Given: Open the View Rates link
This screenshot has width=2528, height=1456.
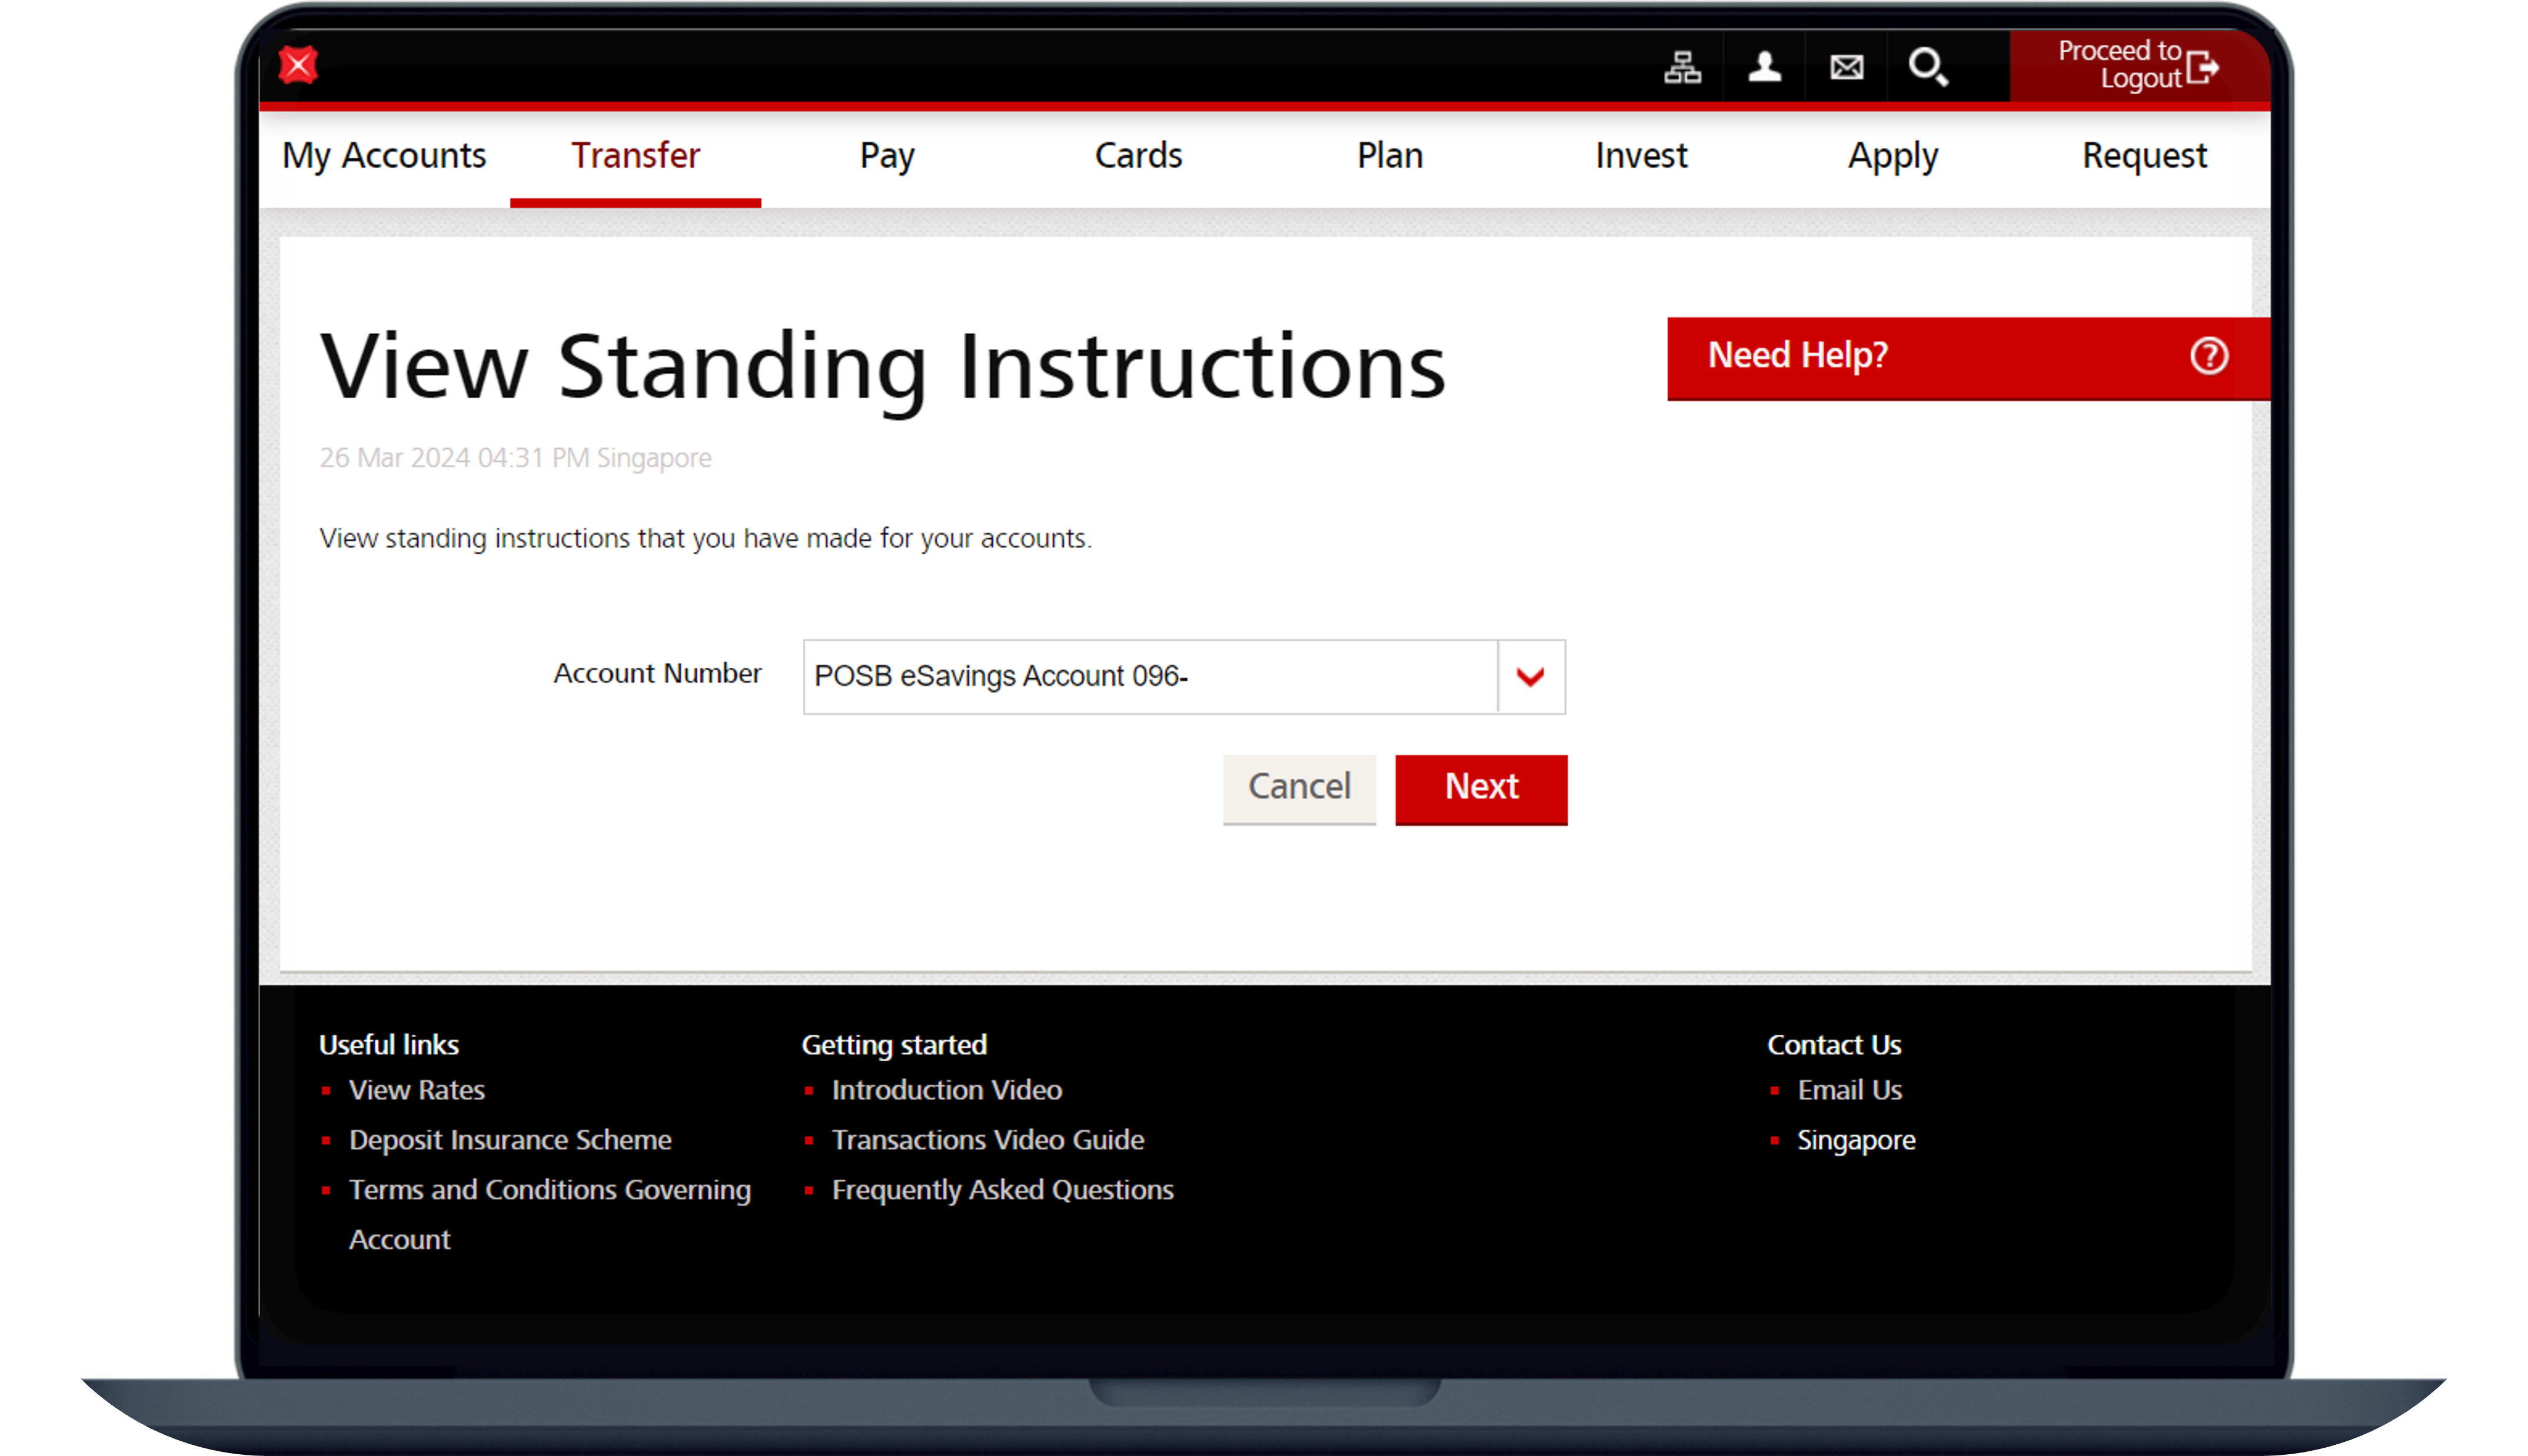Looking at the screenshot, I should click(416, 1090).
